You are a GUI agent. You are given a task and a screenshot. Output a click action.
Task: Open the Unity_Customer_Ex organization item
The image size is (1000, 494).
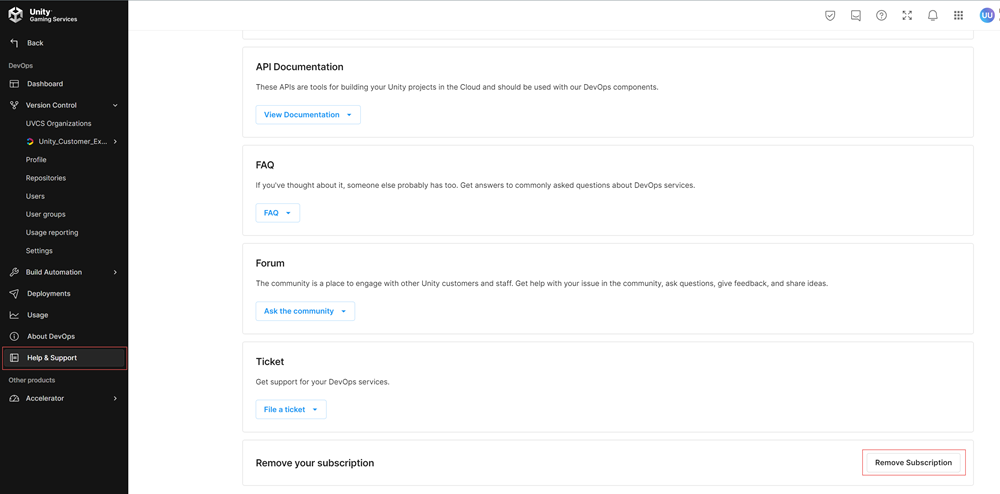72,142
